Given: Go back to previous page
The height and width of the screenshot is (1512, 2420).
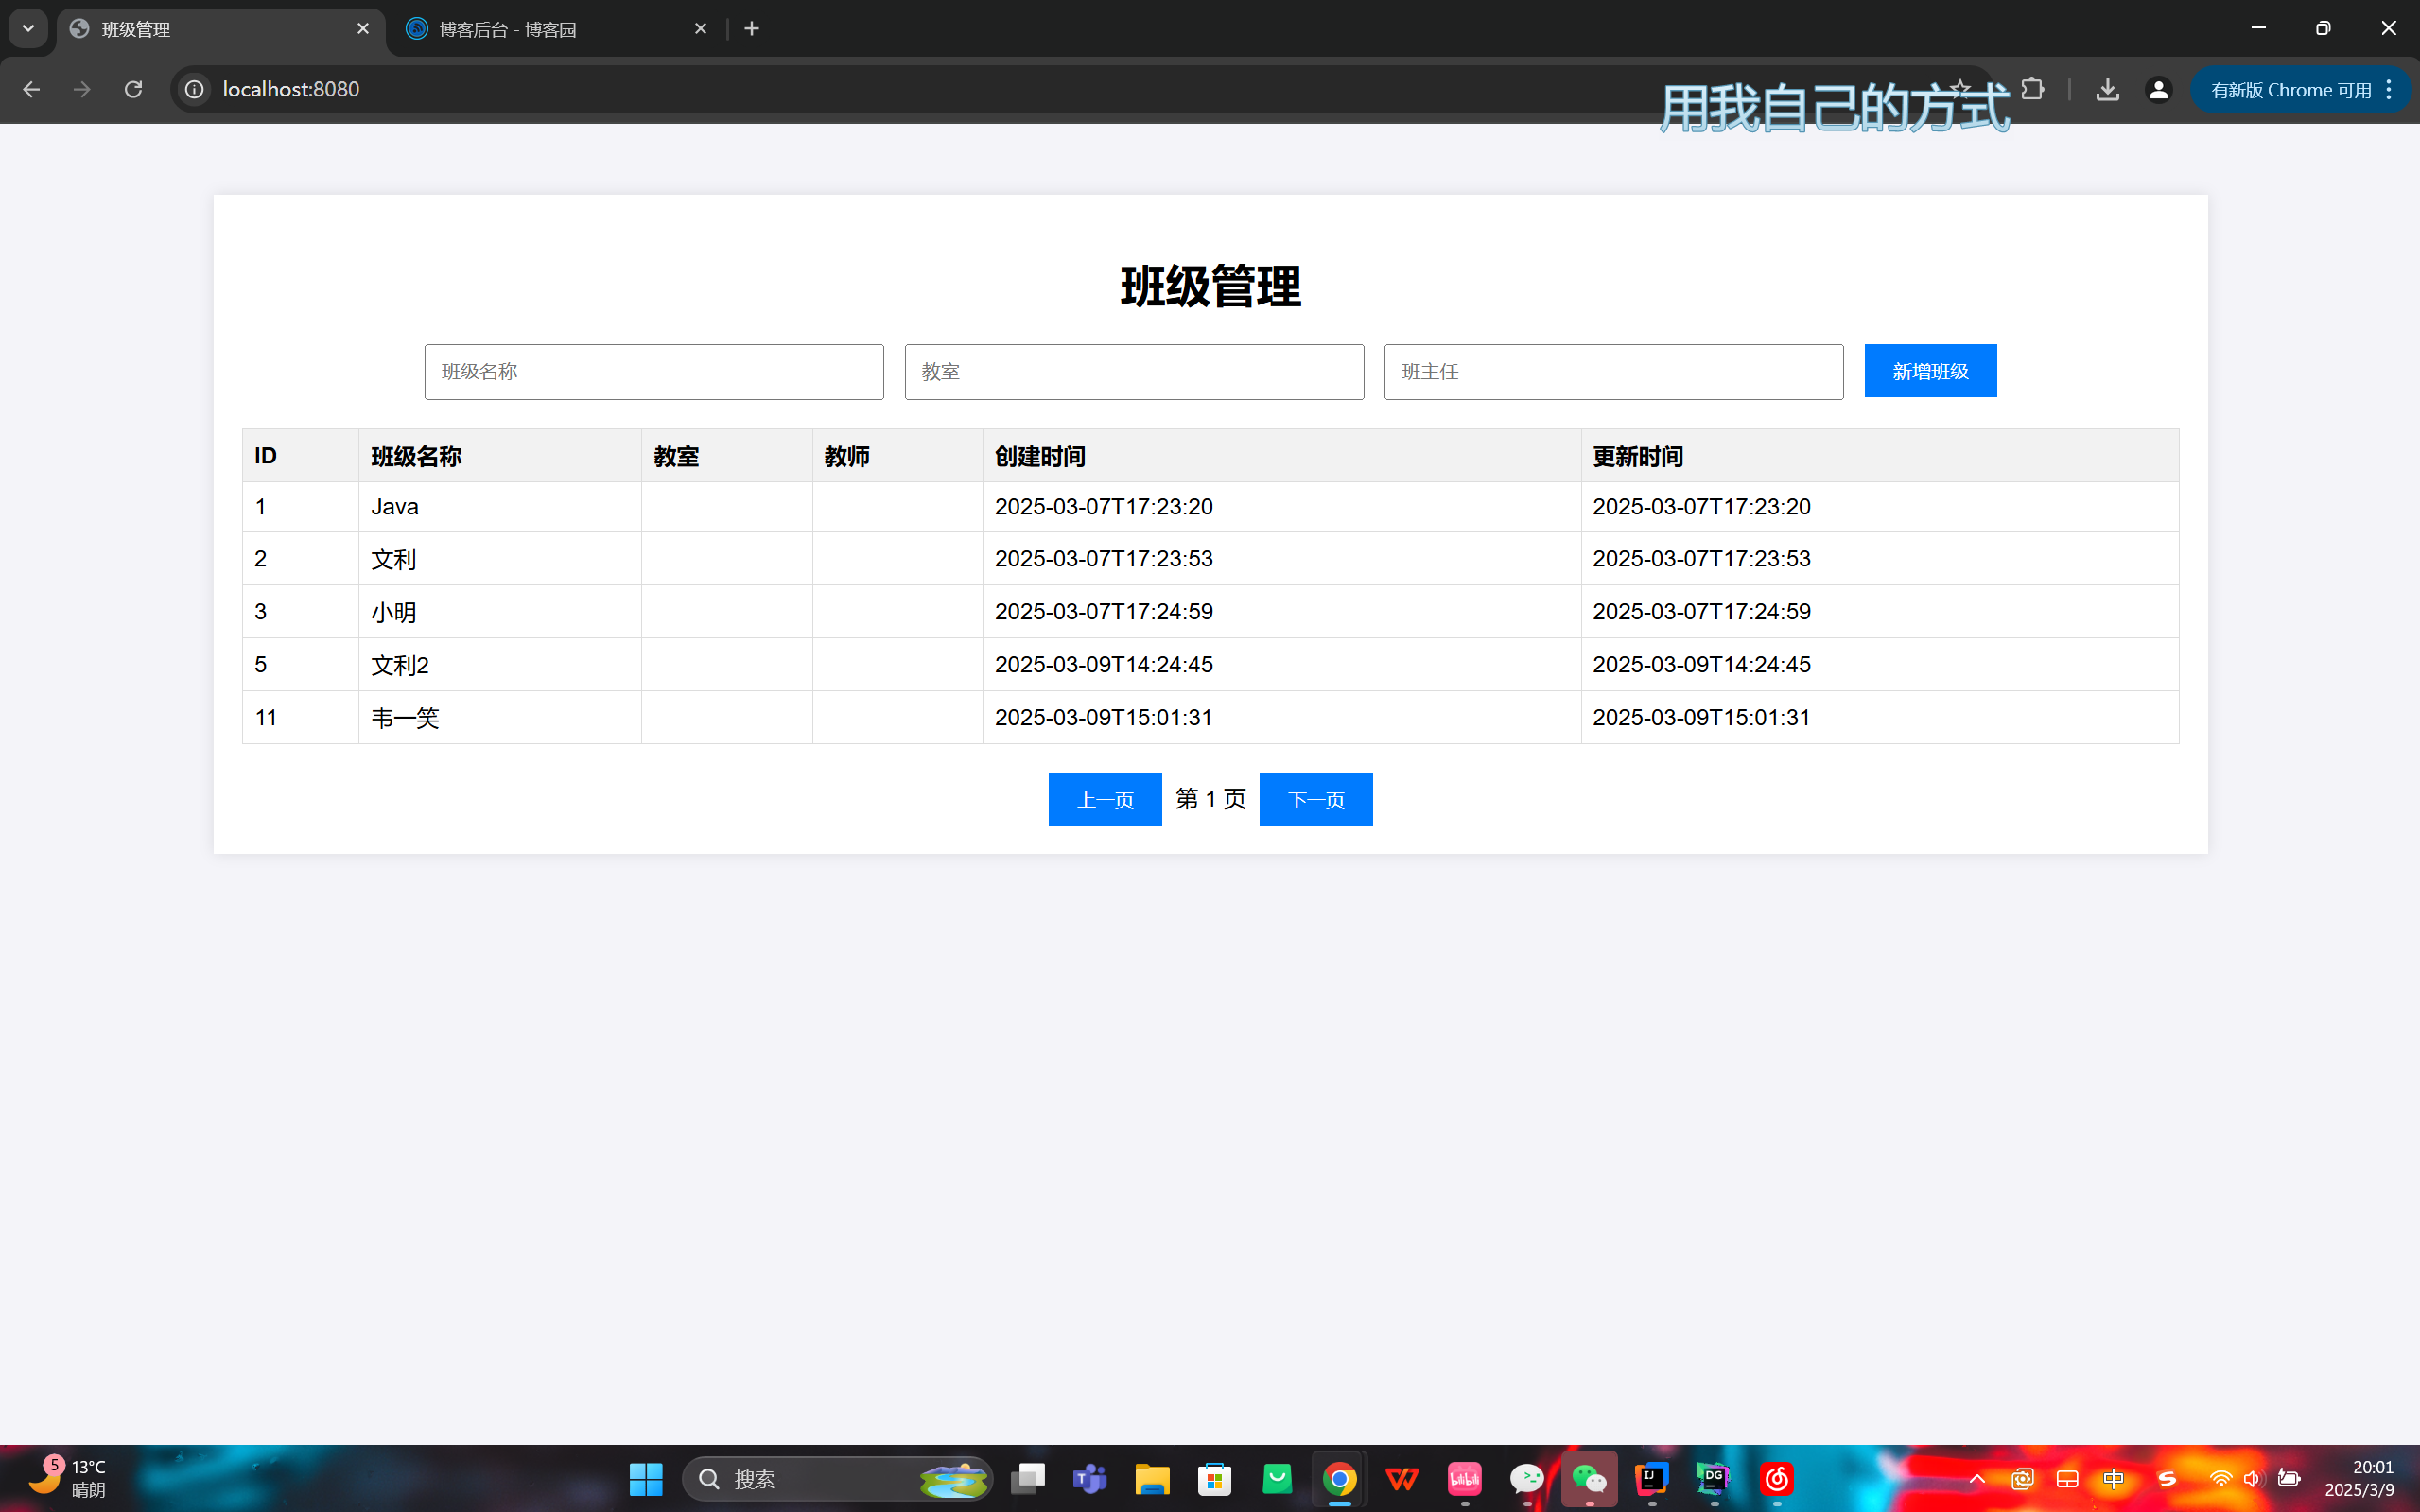Looking at the screenshot, I should click(31, 89).
